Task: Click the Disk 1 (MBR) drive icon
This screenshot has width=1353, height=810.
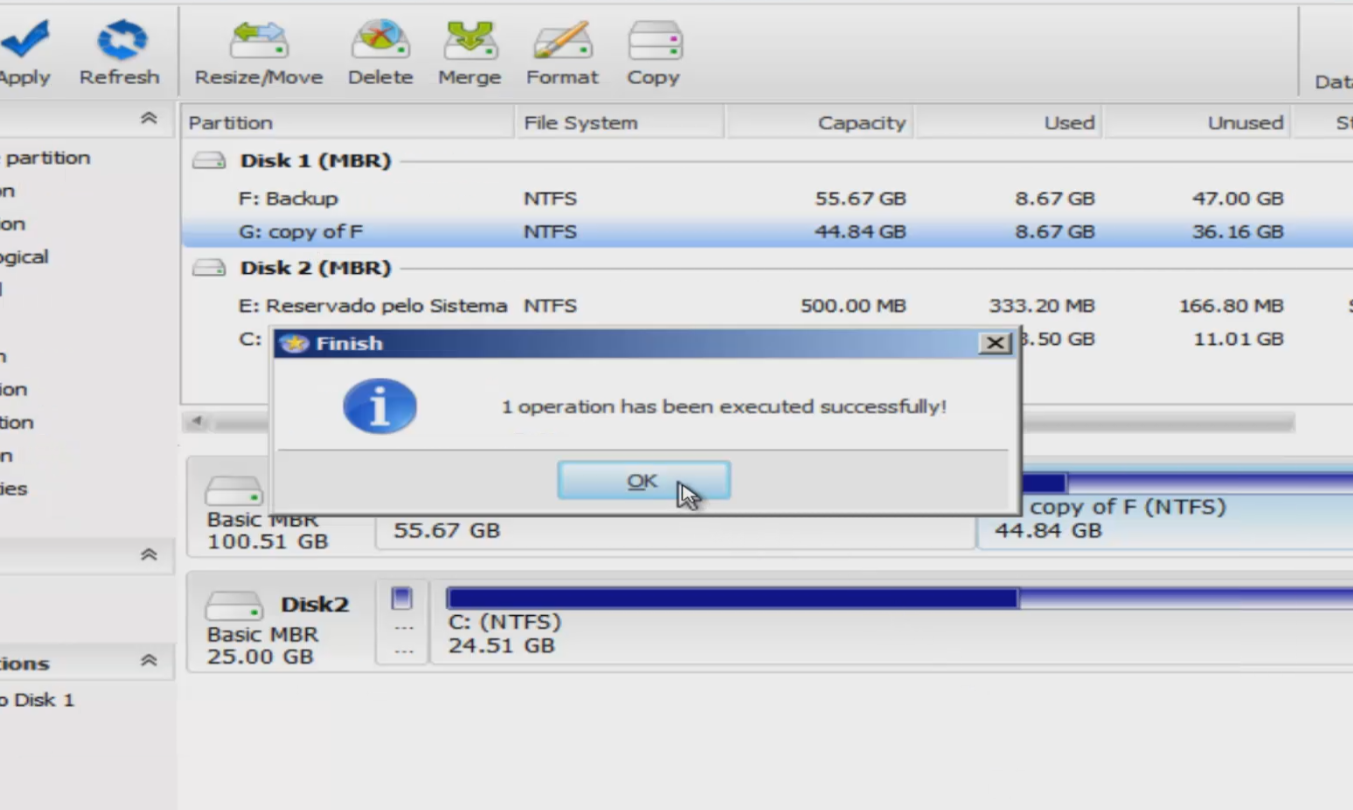Action: [x=209, y=160]
